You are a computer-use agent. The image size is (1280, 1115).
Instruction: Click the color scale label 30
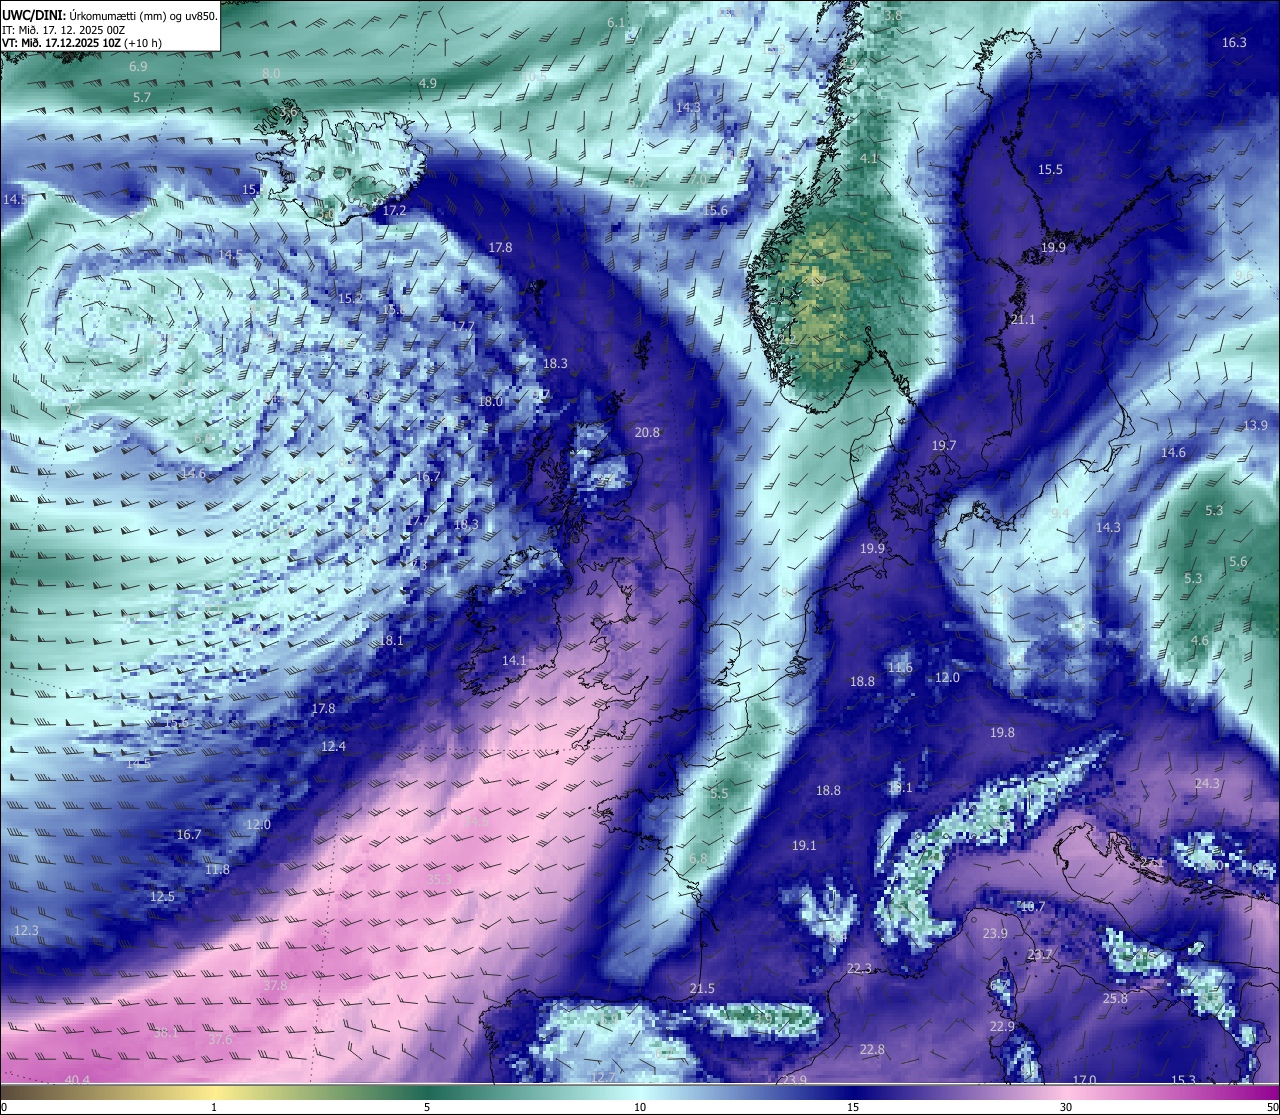1066,1107
